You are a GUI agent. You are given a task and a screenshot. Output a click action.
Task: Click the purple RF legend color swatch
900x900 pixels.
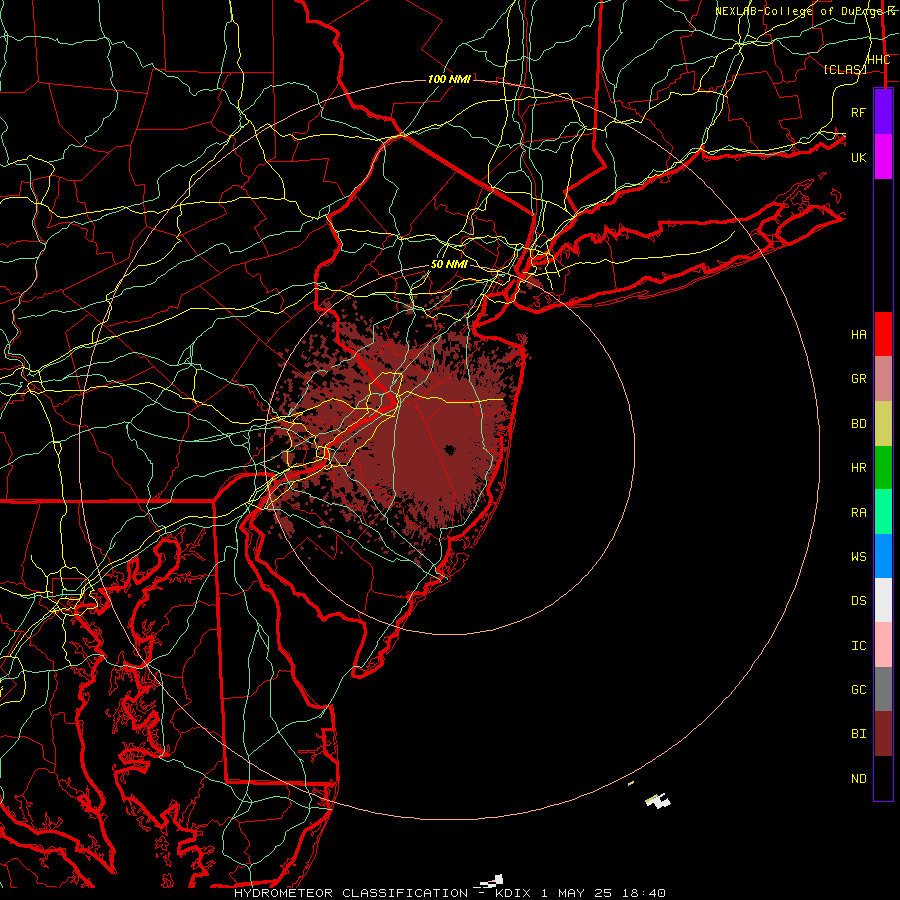click(883, 112)
